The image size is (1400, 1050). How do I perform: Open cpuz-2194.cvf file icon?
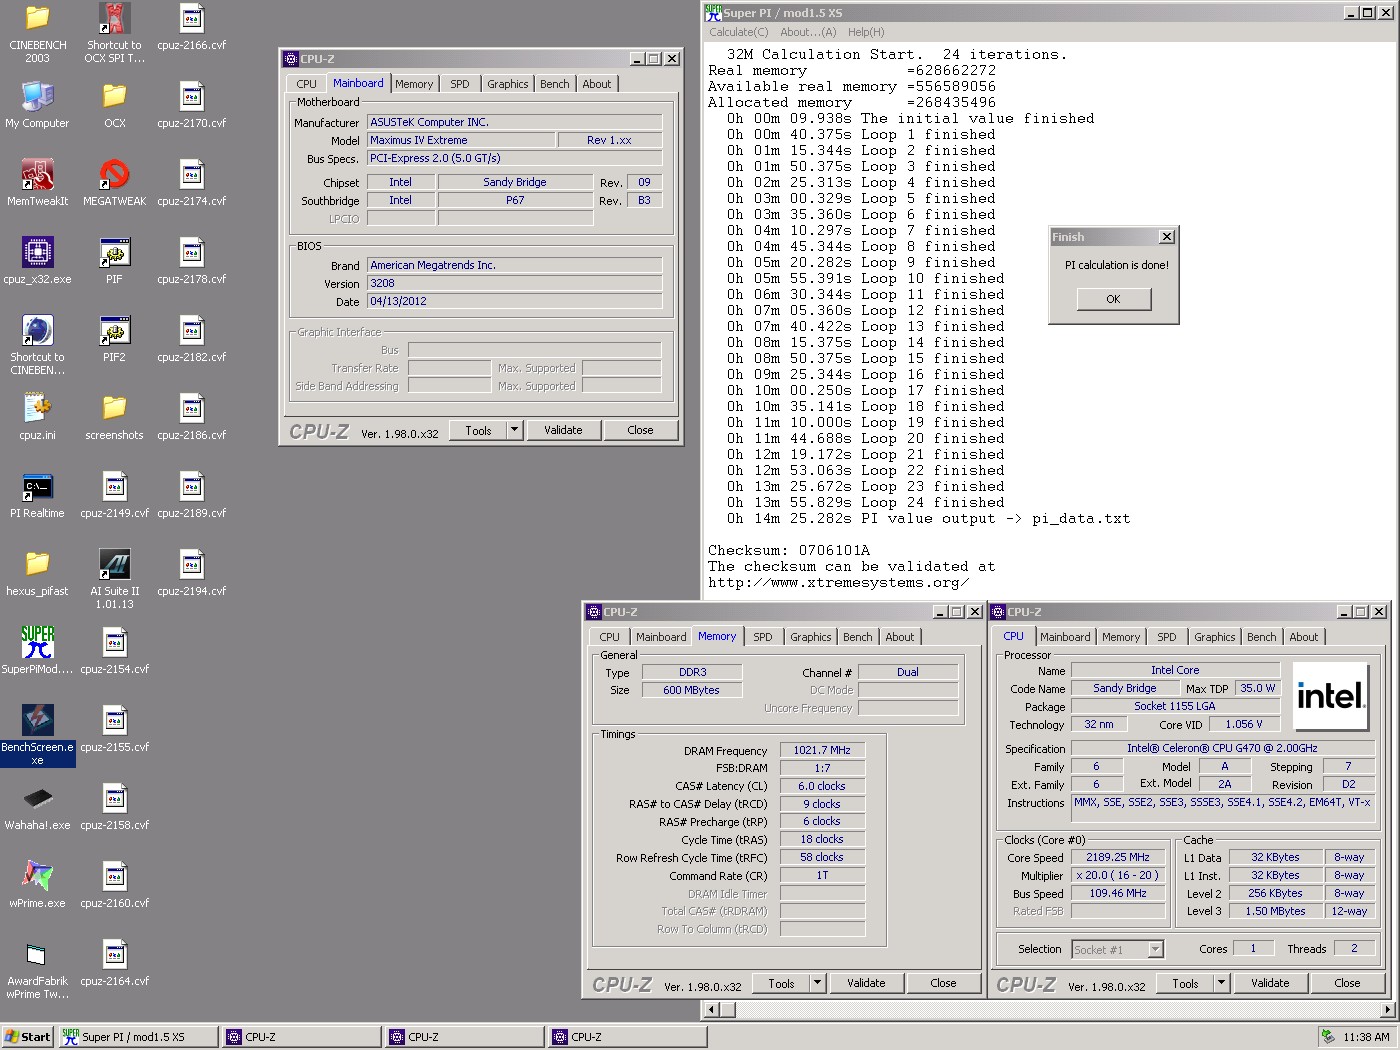191,565
